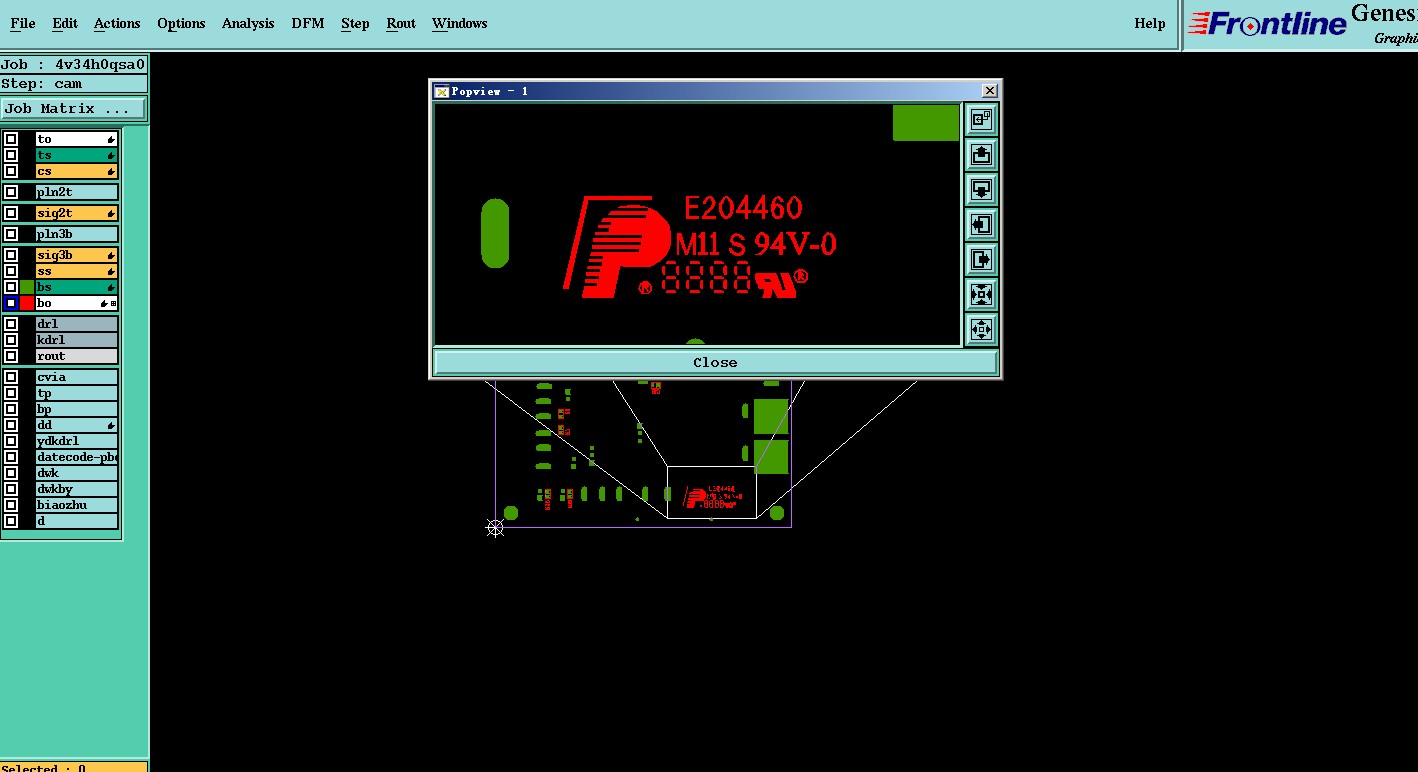Open the Step menu

click(x=355, y=23)
